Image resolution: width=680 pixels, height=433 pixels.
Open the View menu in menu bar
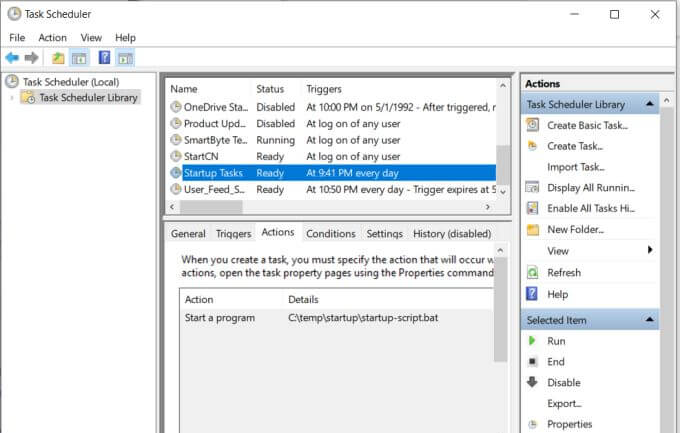point(91,38)
